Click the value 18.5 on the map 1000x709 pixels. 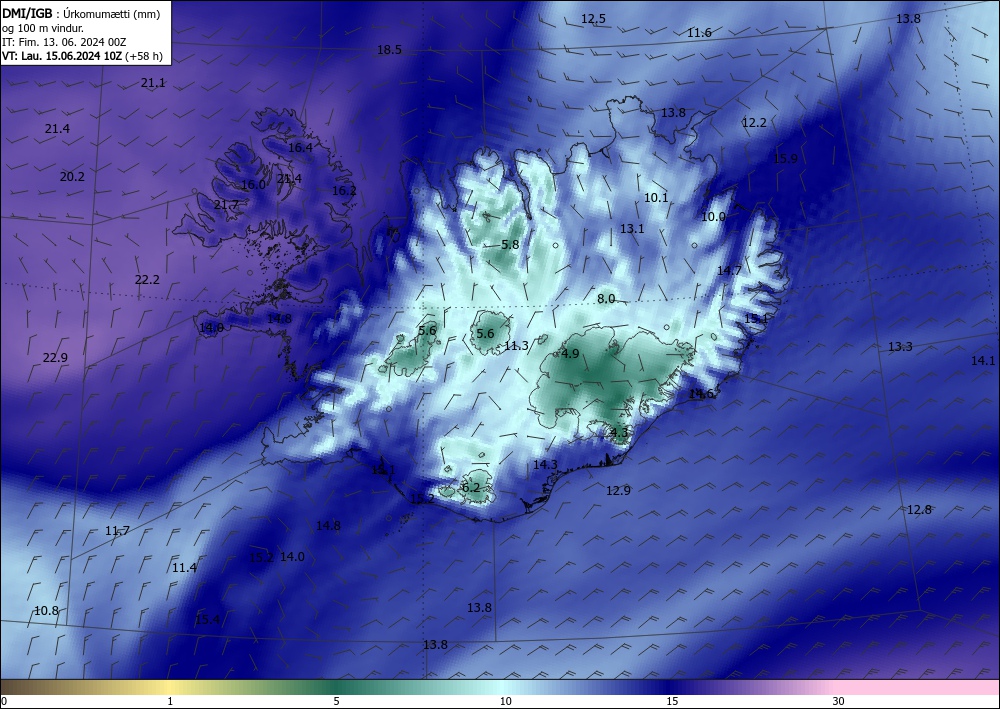pyautogui.click(x=389, y=50)
